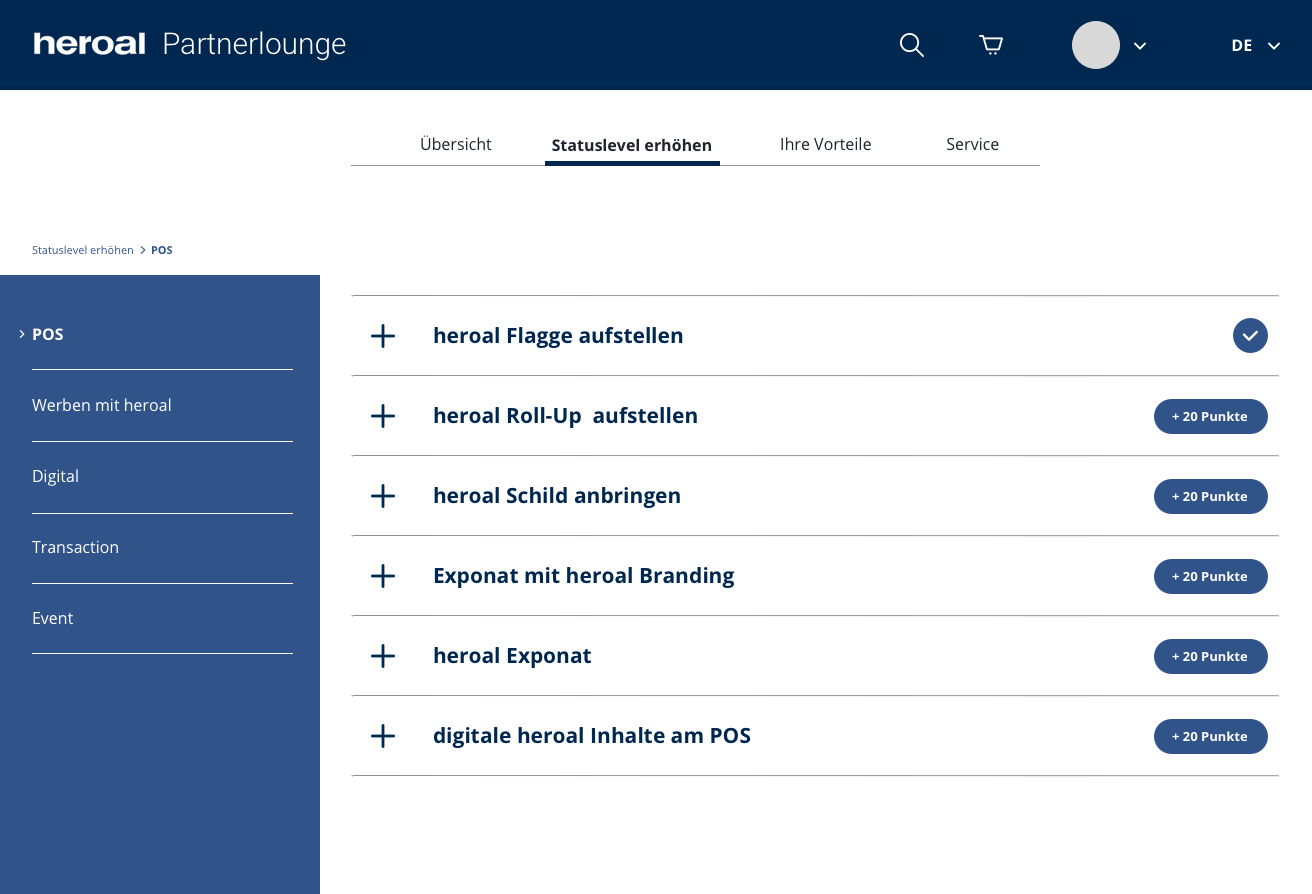Go to the Ihre Vorteile tab
Image resolution: width=1312 pixels, height=894 pixels.
(x=826, y=144)
